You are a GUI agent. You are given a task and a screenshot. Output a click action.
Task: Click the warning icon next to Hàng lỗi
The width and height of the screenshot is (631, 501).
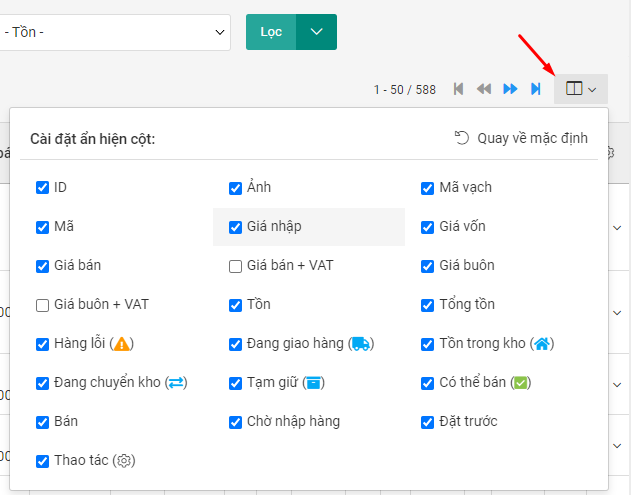coord(122,344)
